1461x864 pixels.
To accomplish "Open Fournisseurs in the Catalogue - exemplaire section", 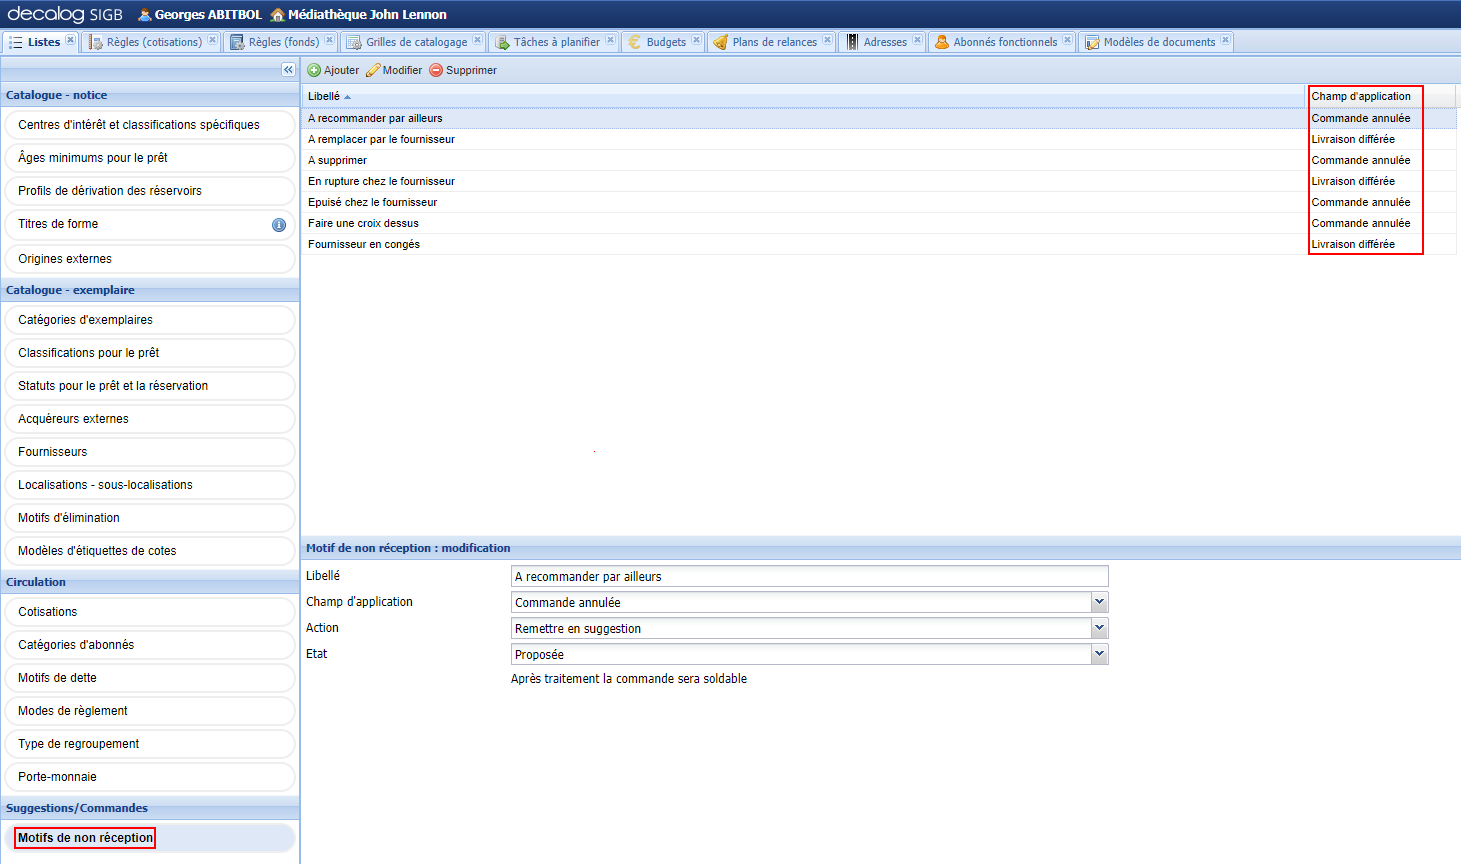I will [150, 451].
